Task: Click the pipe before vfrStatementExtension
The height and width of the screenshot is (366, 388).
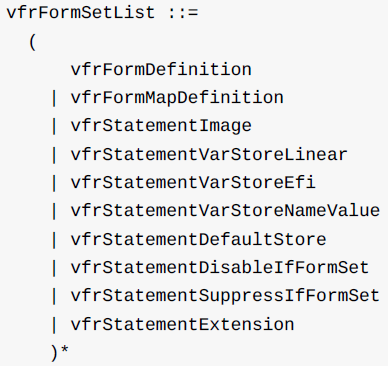Action: (x=54, y=325)
